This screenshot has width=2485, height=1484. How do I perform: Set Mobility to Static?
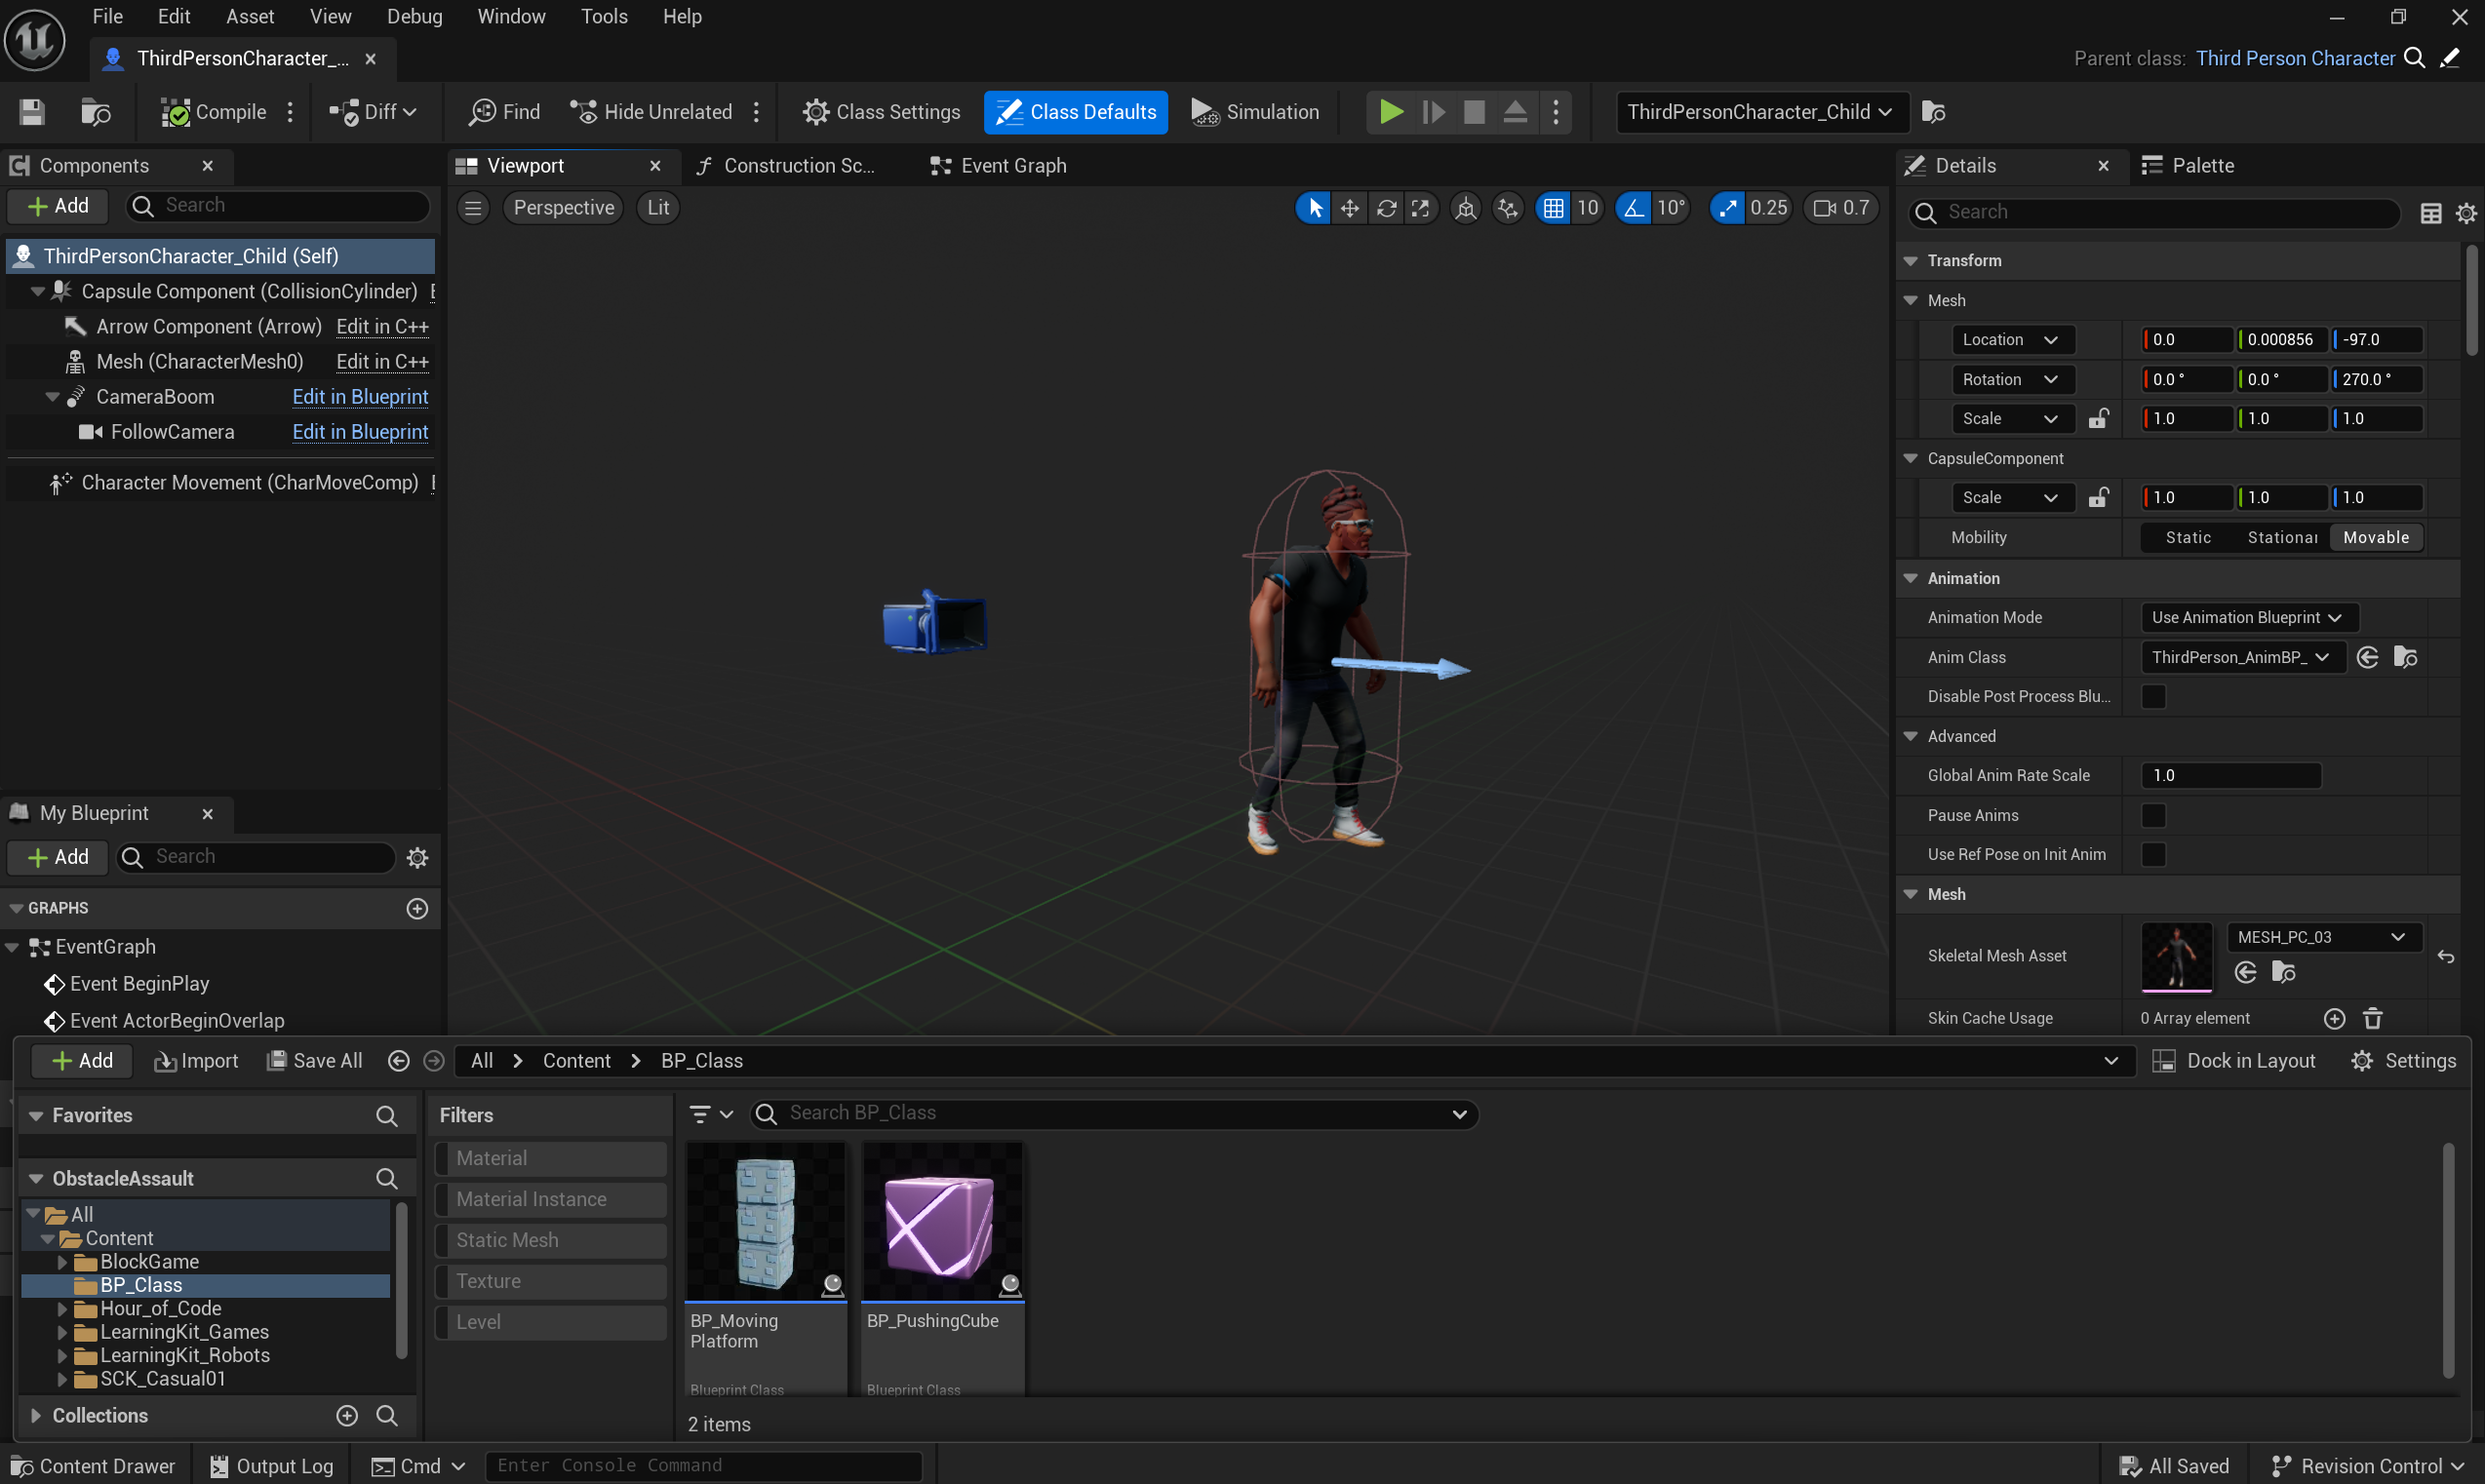(2187, 537)
